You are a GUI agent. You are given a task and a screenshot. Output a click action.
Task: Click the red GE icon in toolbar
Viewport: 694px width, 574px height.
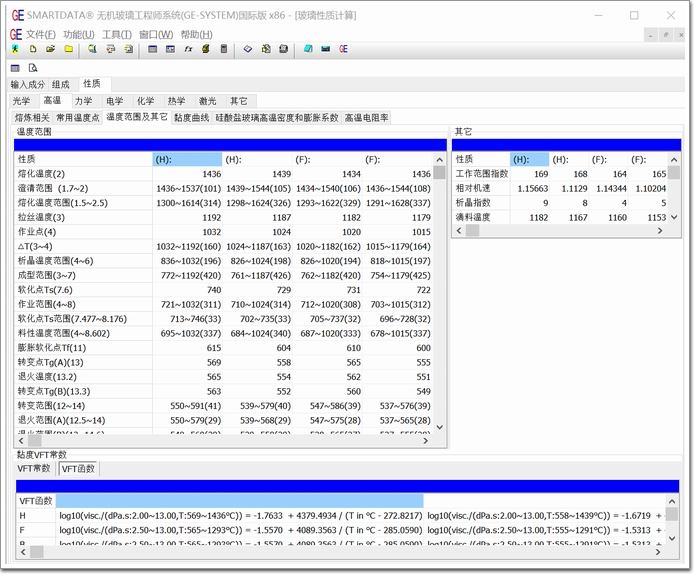(x=343, y=49)
